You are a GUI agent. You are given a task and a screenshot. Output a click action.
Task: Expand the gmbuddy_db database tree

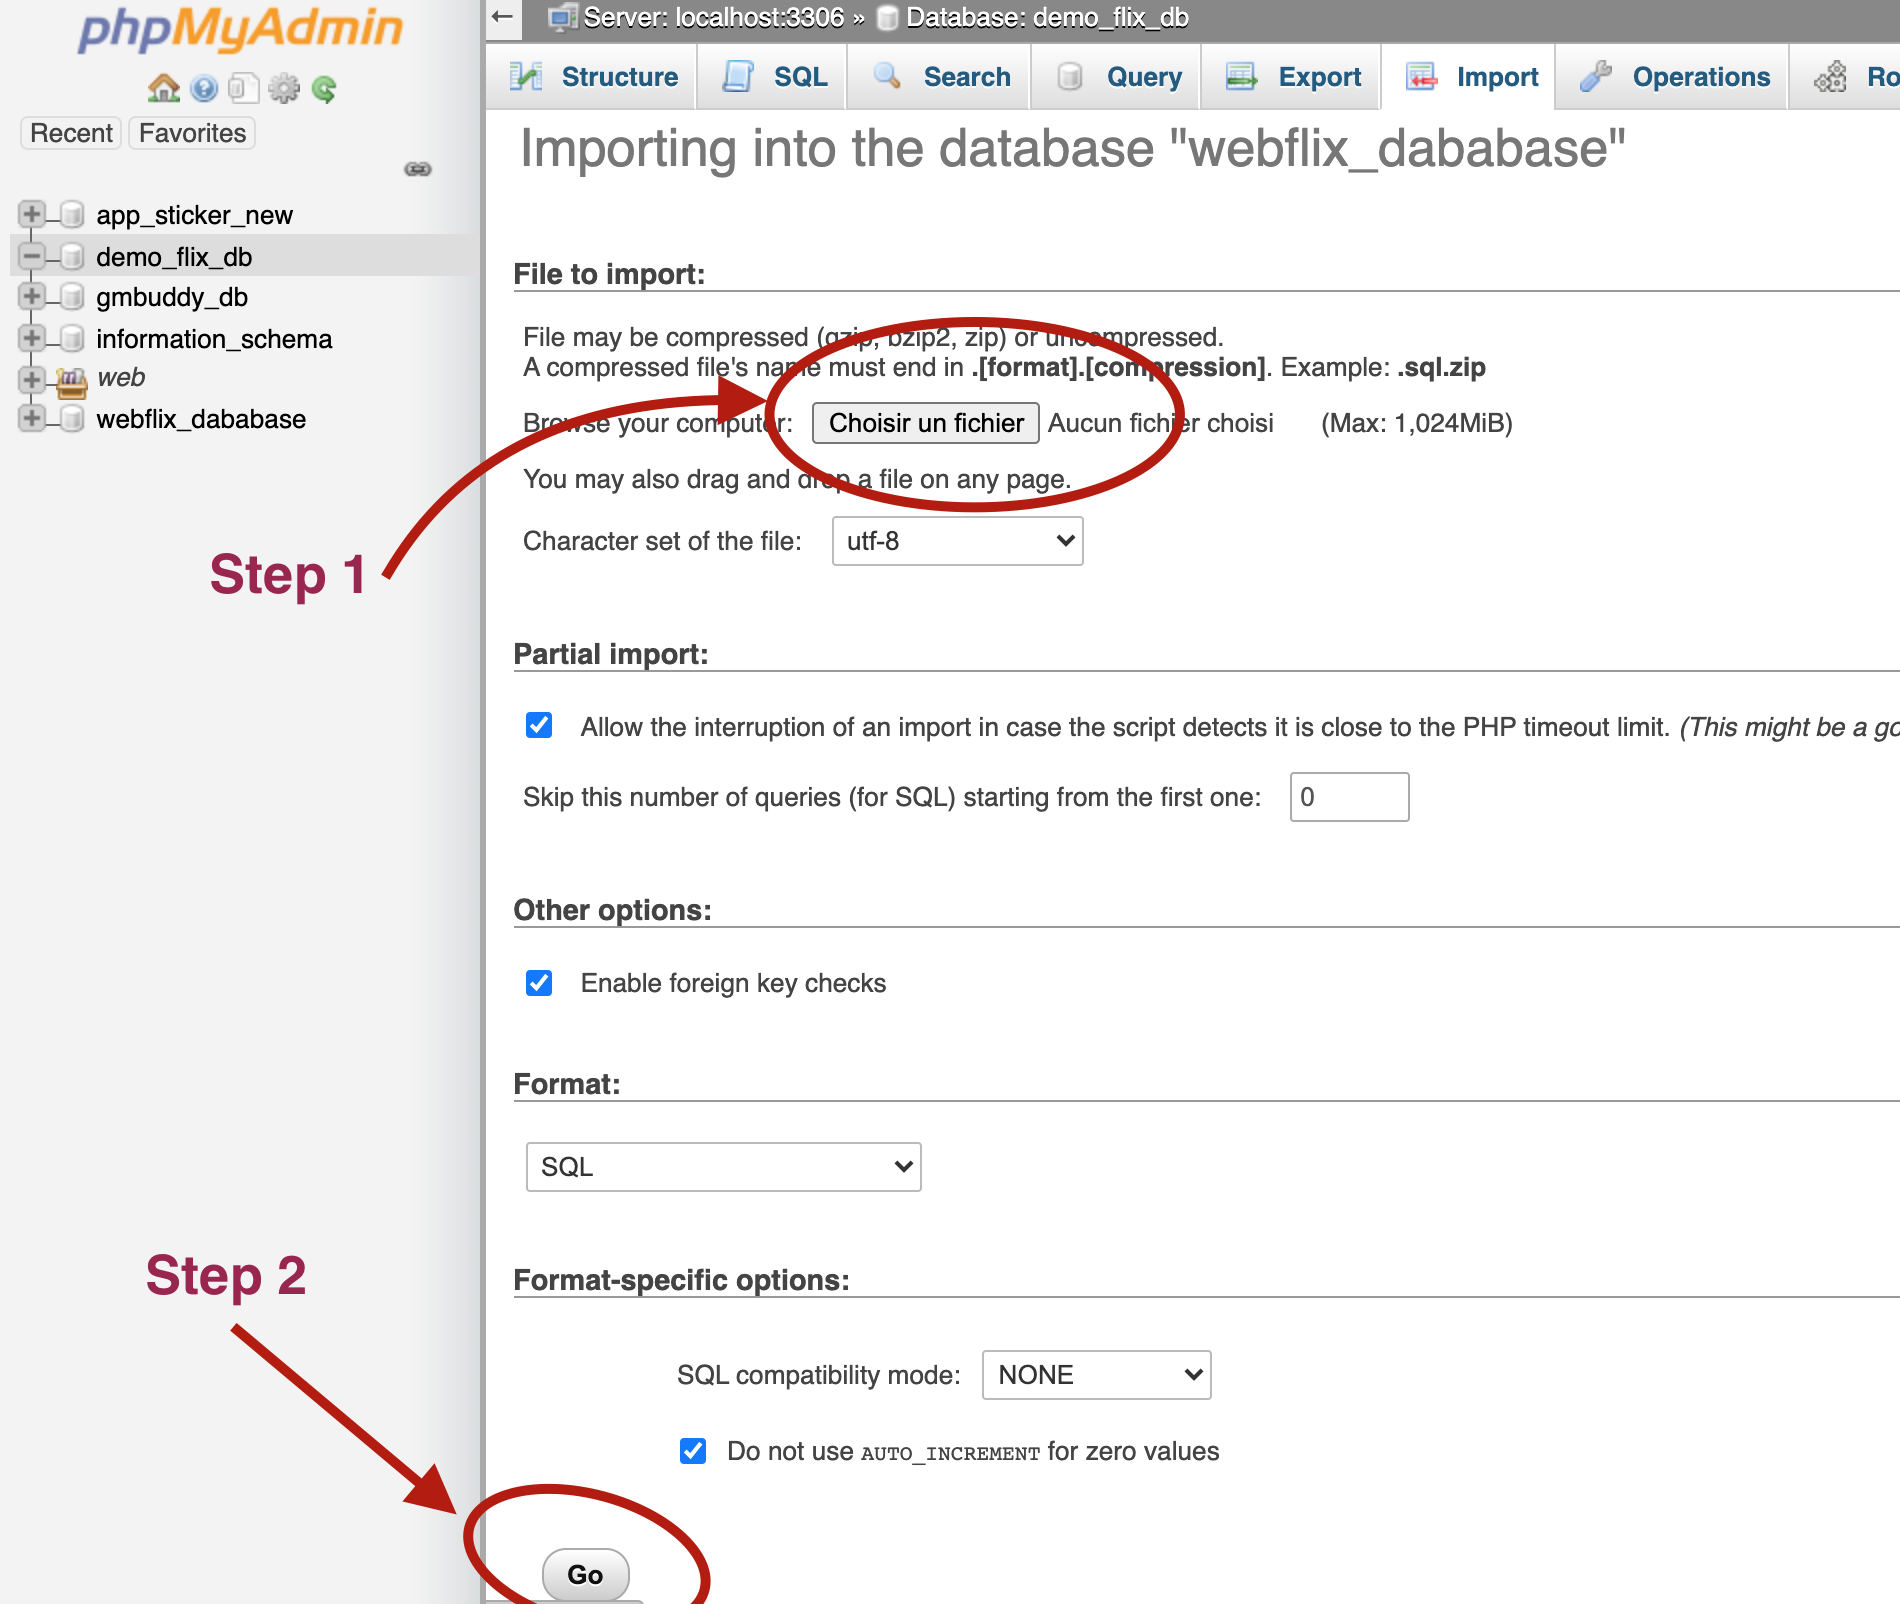point(32,297)
